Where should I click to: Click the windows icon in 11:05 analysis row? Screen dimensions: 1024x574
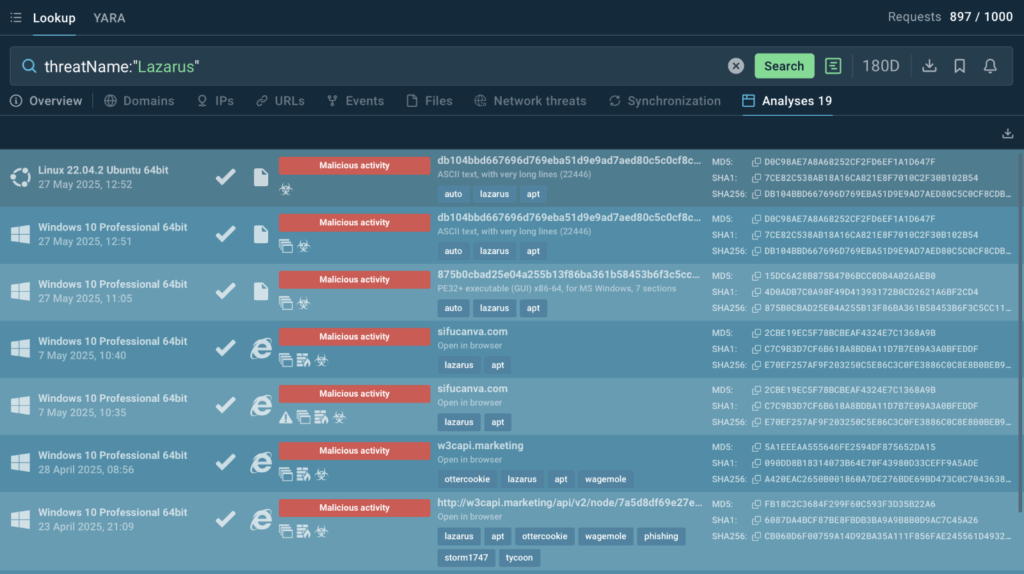(x=20, y=291)
